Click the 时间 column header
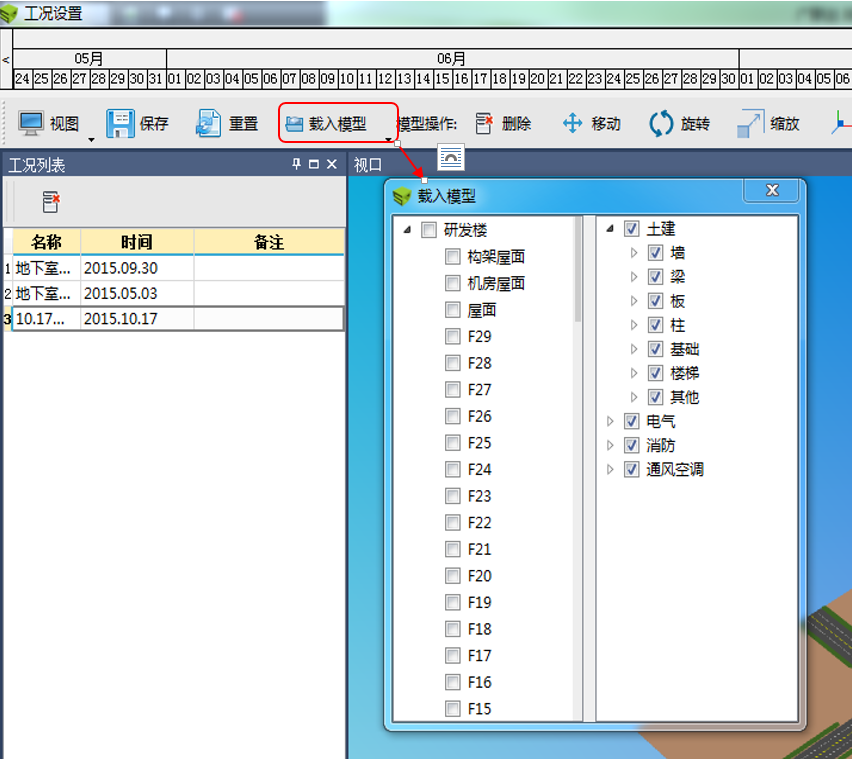Screen dimensions: 852x759 (137, 242)
